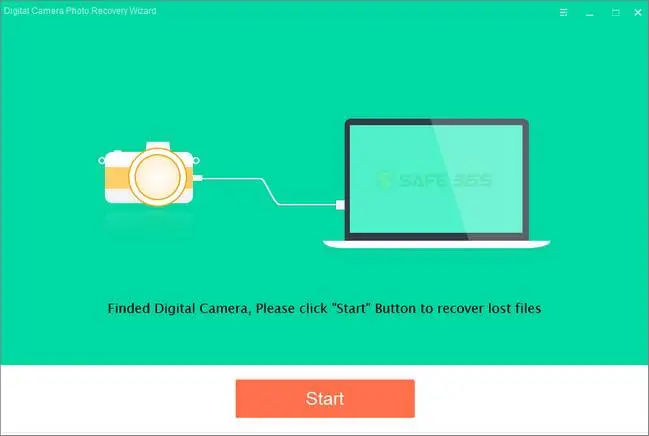Minimize the Photo Recovery Wizard window
The width and height of the screenshot is (649, 436).
coord(590,14)
